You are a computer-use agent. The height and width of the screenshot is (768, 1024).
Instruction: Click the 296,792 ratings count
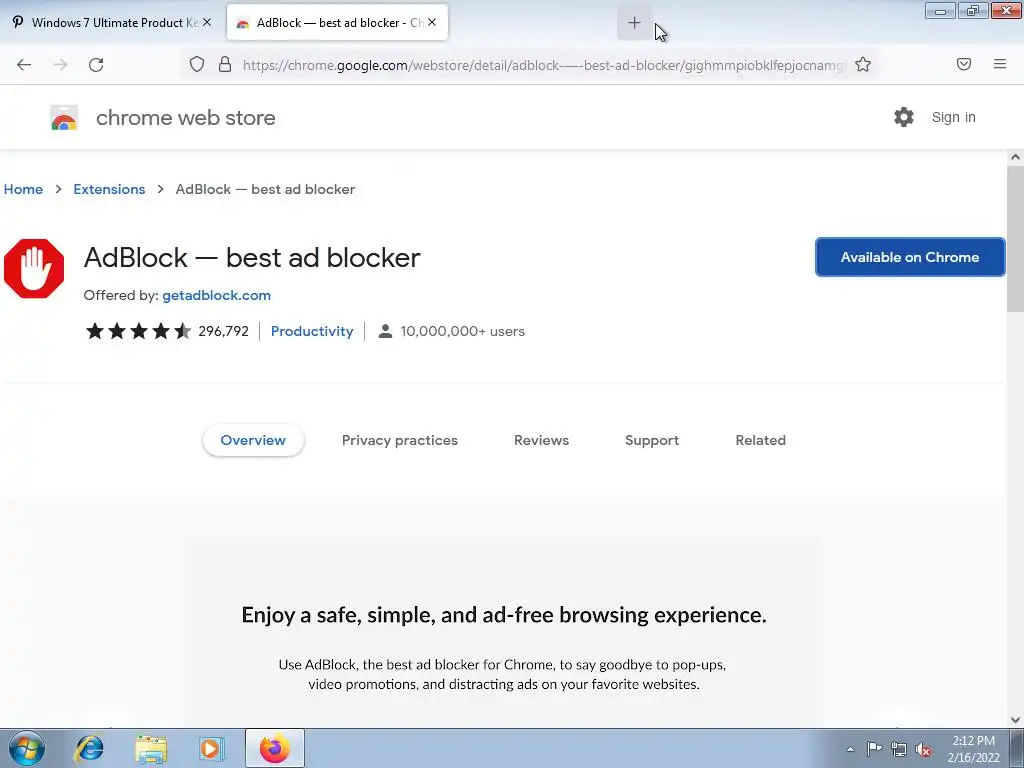tap(223, 331)
